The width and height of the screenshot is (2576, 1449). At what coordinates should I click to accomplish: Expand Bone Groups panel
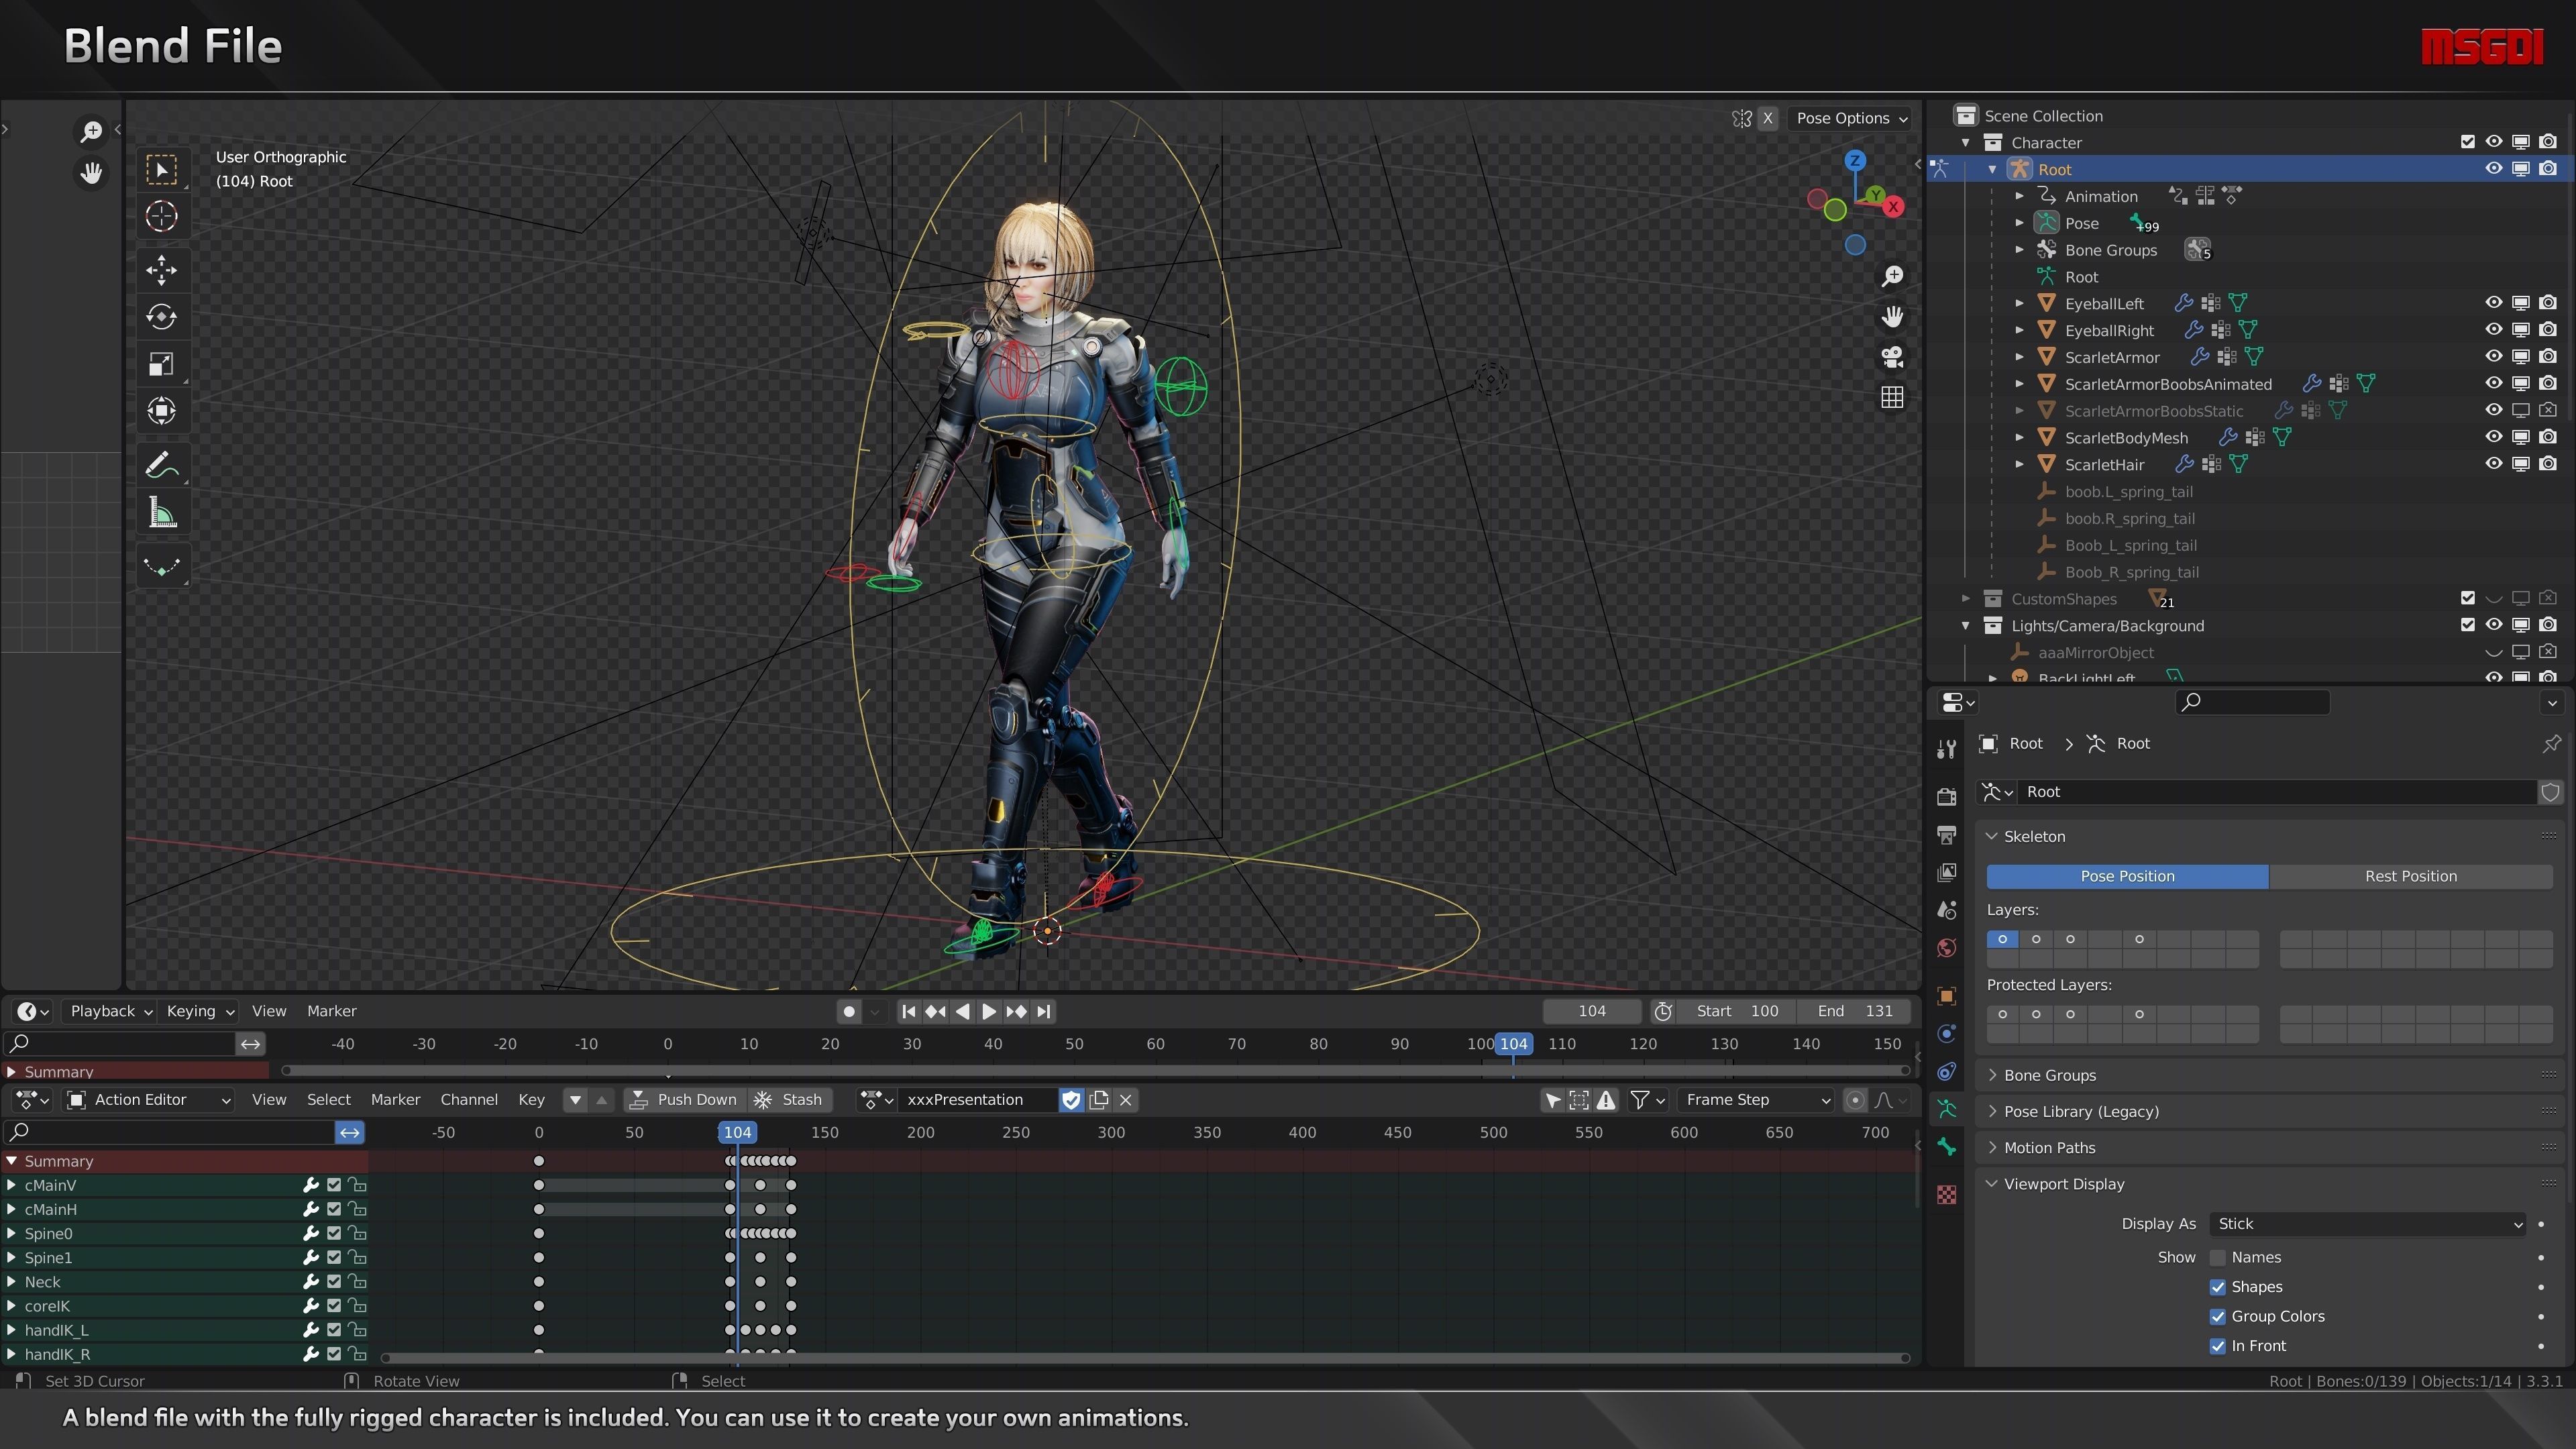pos(2049,1075)
